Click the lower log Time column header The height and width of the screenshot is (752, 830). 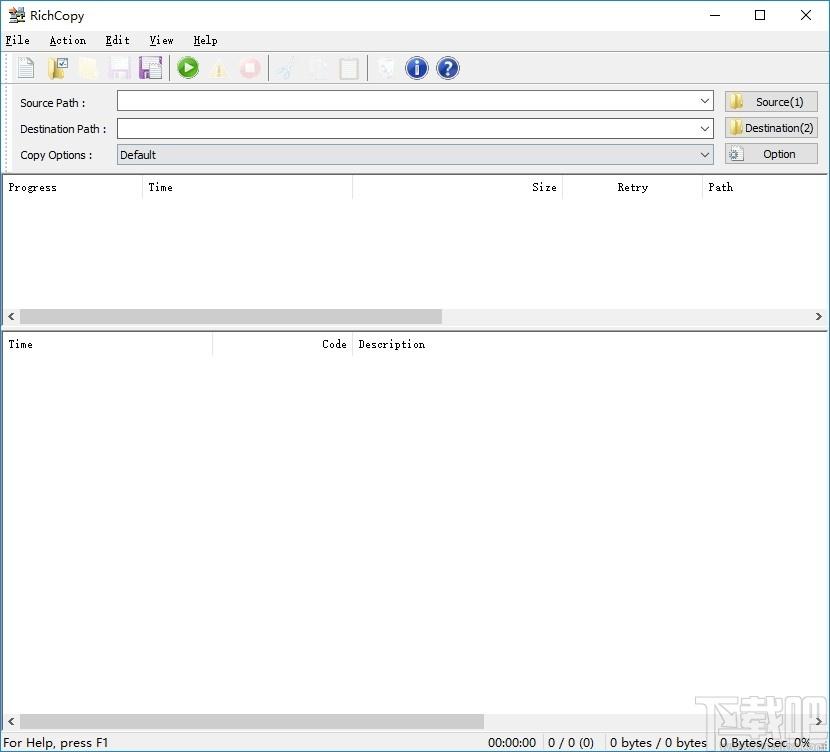pos(107,345)
